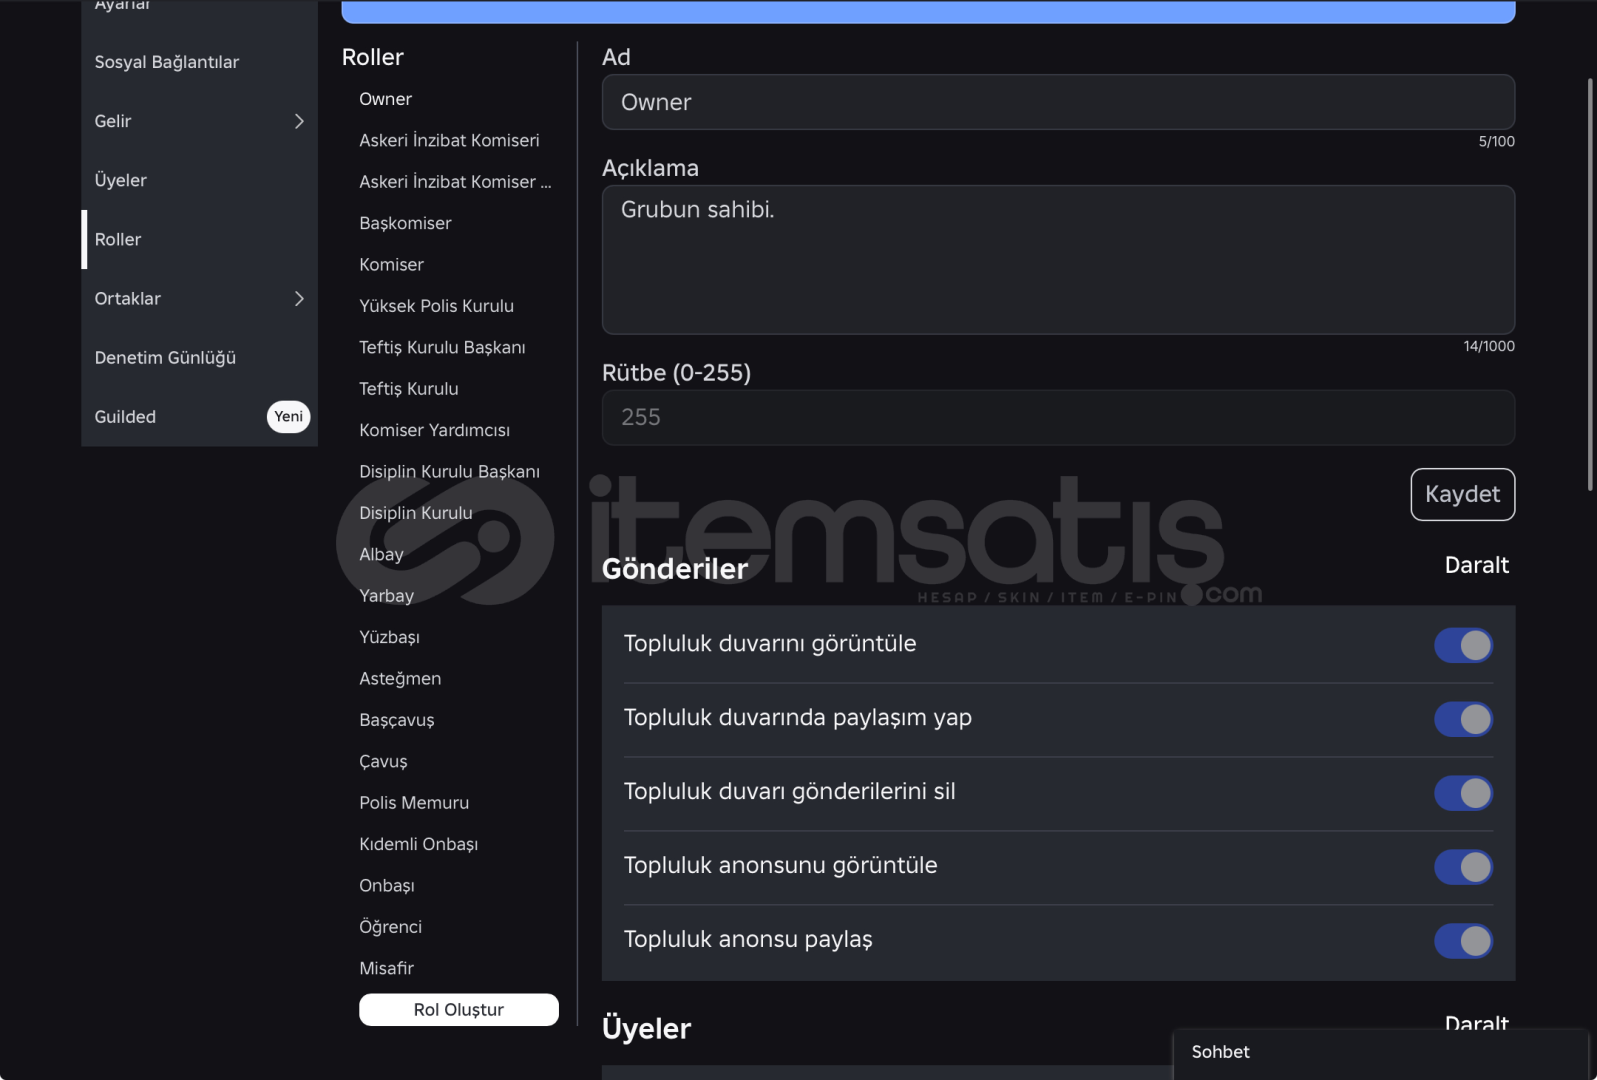Click the Açıklama text area

(x=1058, y=260)
